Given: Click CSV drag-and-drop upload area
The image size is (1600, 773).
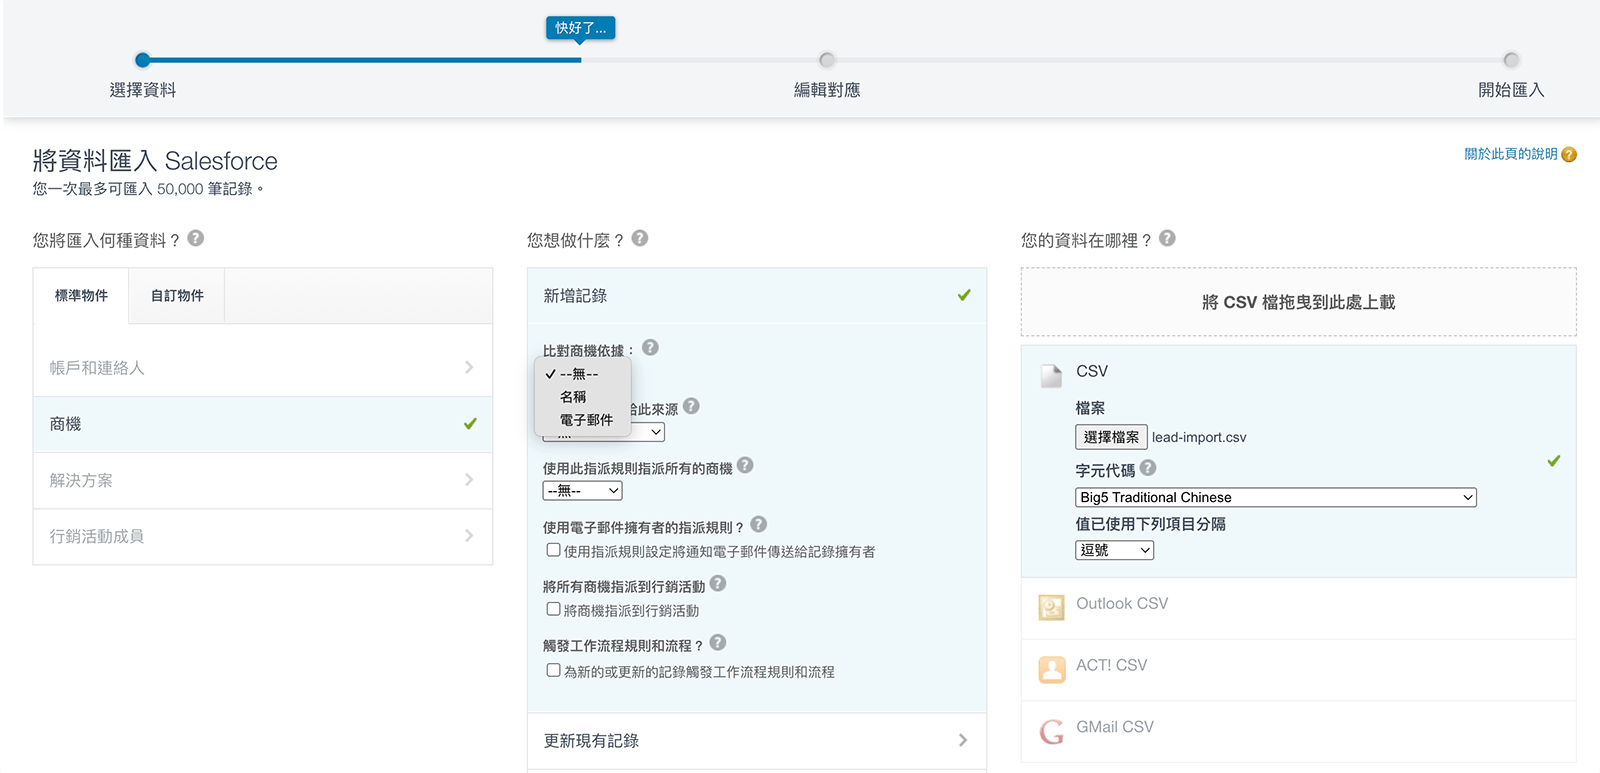Looking at the screenshot, I should click(1299, 302).
